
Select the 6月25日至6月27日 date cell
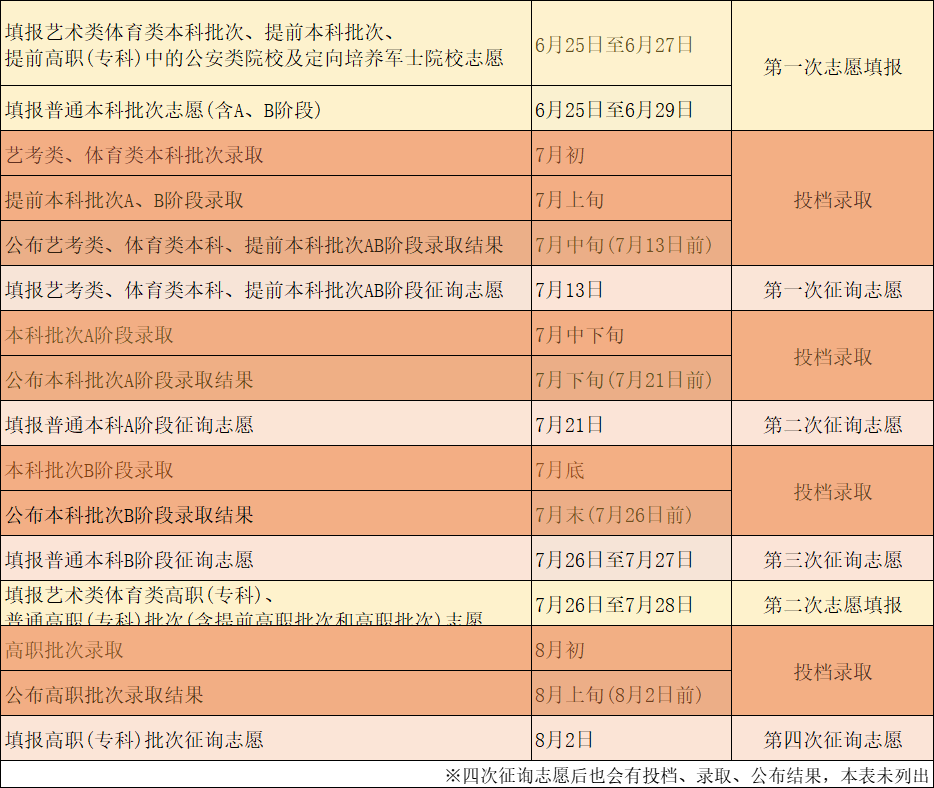click(614, 44)
